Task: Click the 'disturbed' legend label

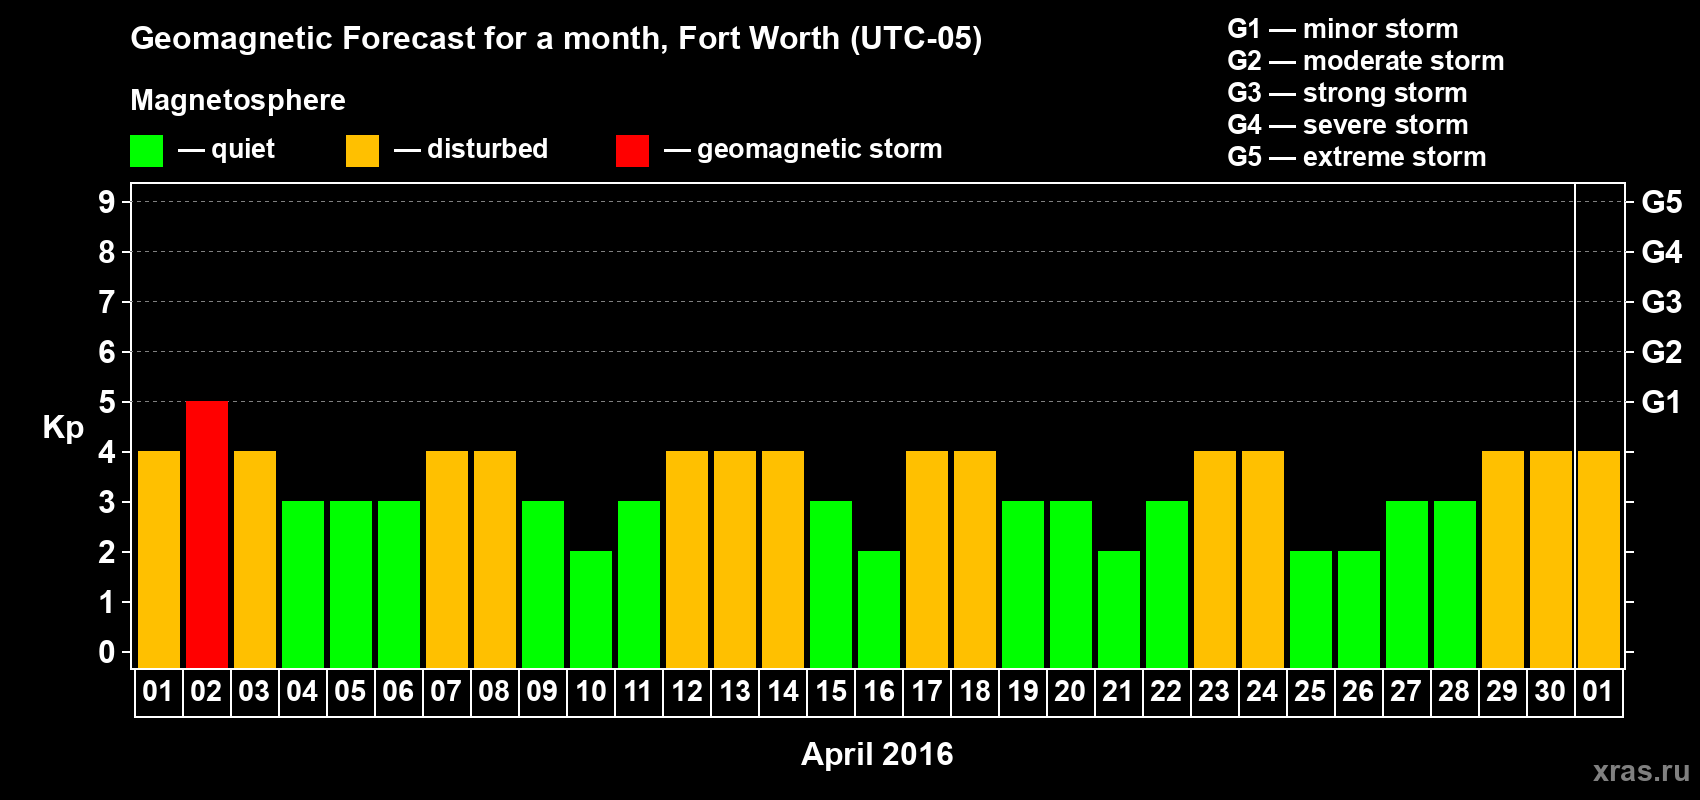Action: 487,149
